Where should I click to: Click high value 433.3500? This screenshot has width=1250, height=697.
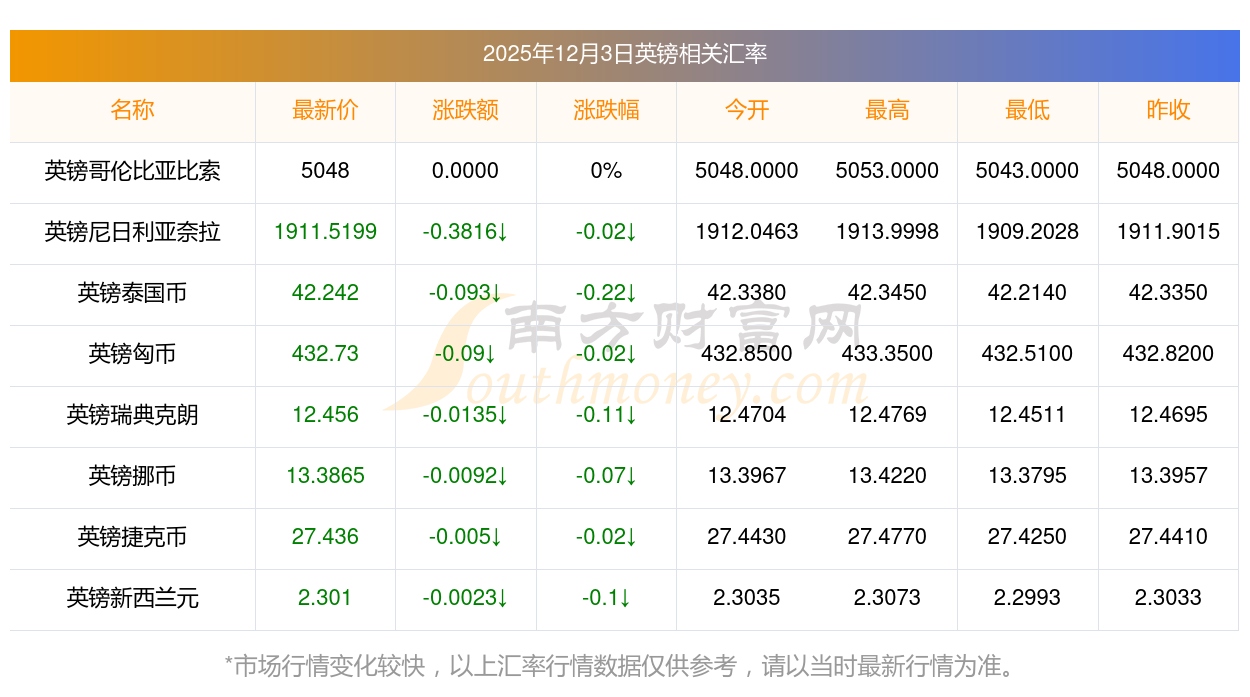(887, 354)
